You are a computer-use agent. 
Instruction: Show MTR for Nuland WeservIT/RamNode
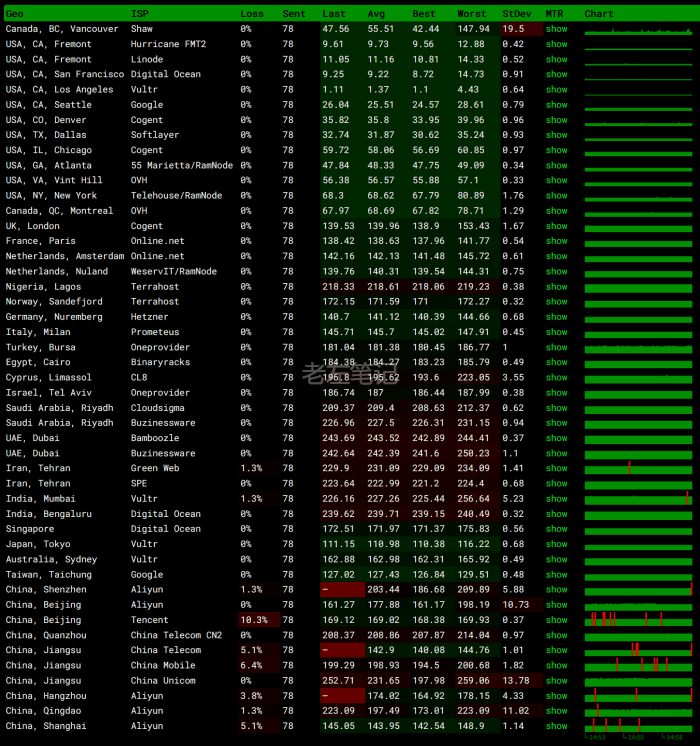(x=556, y=272)
